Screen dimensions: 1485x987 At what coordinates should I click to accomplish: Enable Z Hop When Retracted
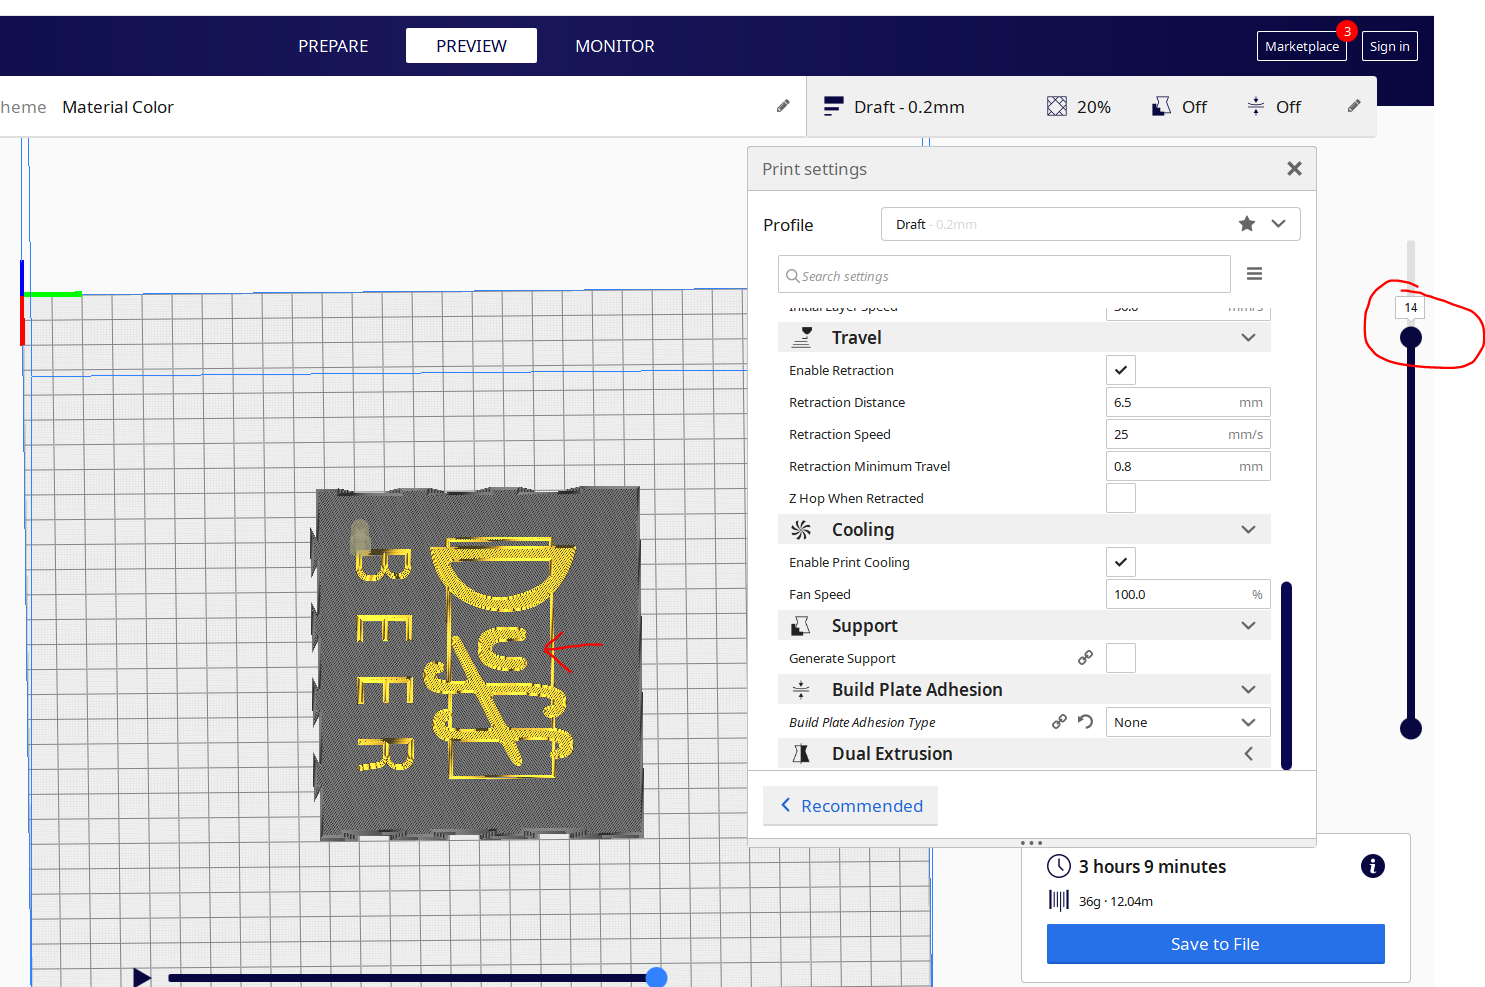1121,498
